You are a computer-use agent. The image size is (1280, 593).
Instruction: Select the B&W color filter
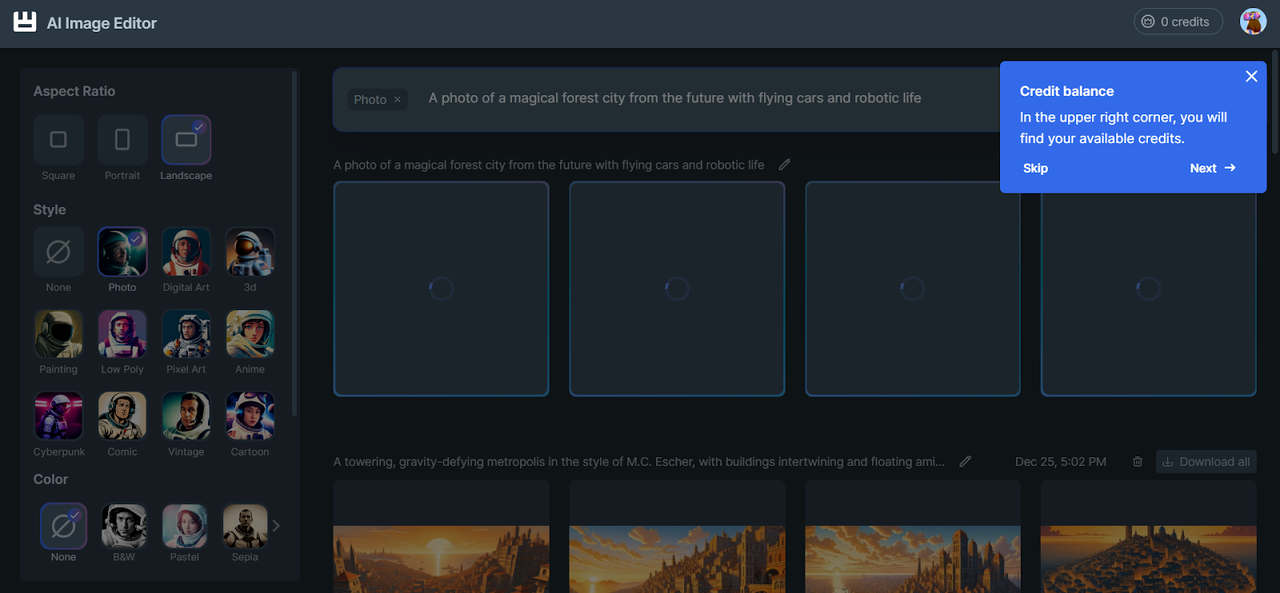tap(124, 525)
